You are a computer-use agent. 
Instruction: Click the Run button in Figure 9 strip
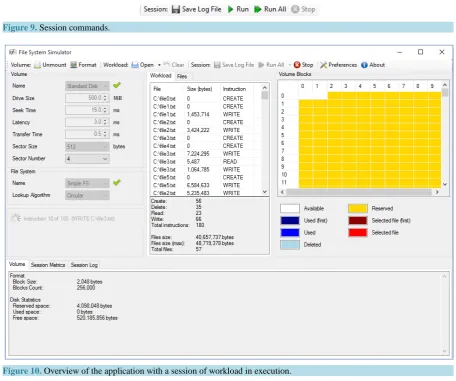pyautogui.click(x=238, y=9)
